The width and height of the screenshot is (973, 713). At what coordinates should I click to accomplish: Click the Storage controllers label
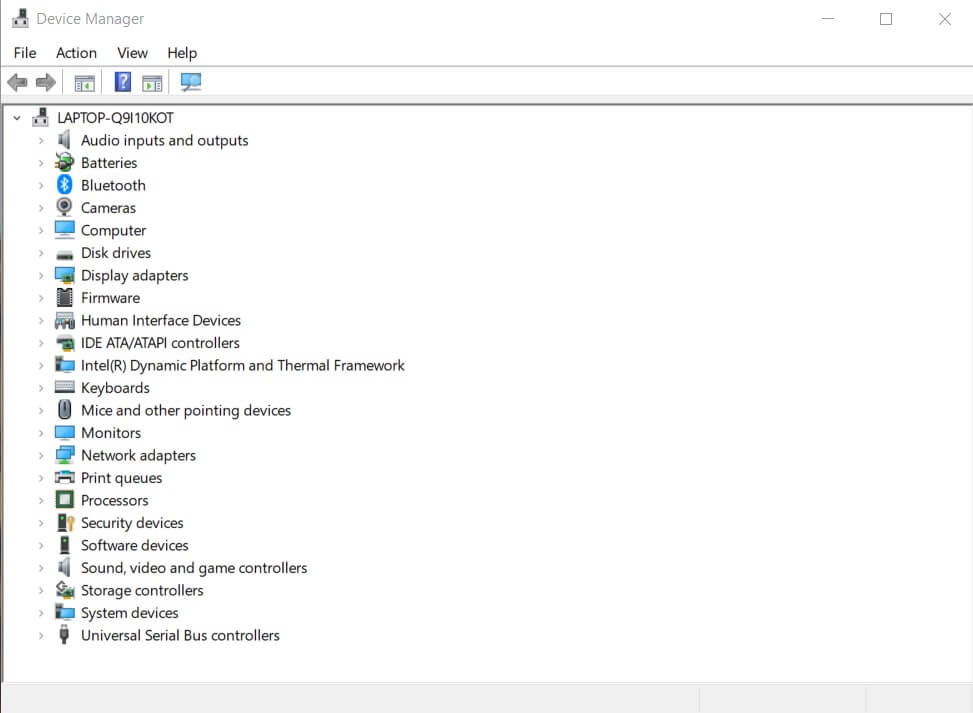(x=142, y=590)
